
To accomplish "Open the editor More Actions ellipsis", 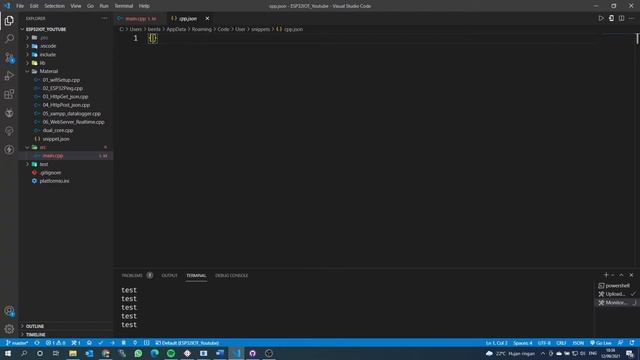I will click(631, 18).
